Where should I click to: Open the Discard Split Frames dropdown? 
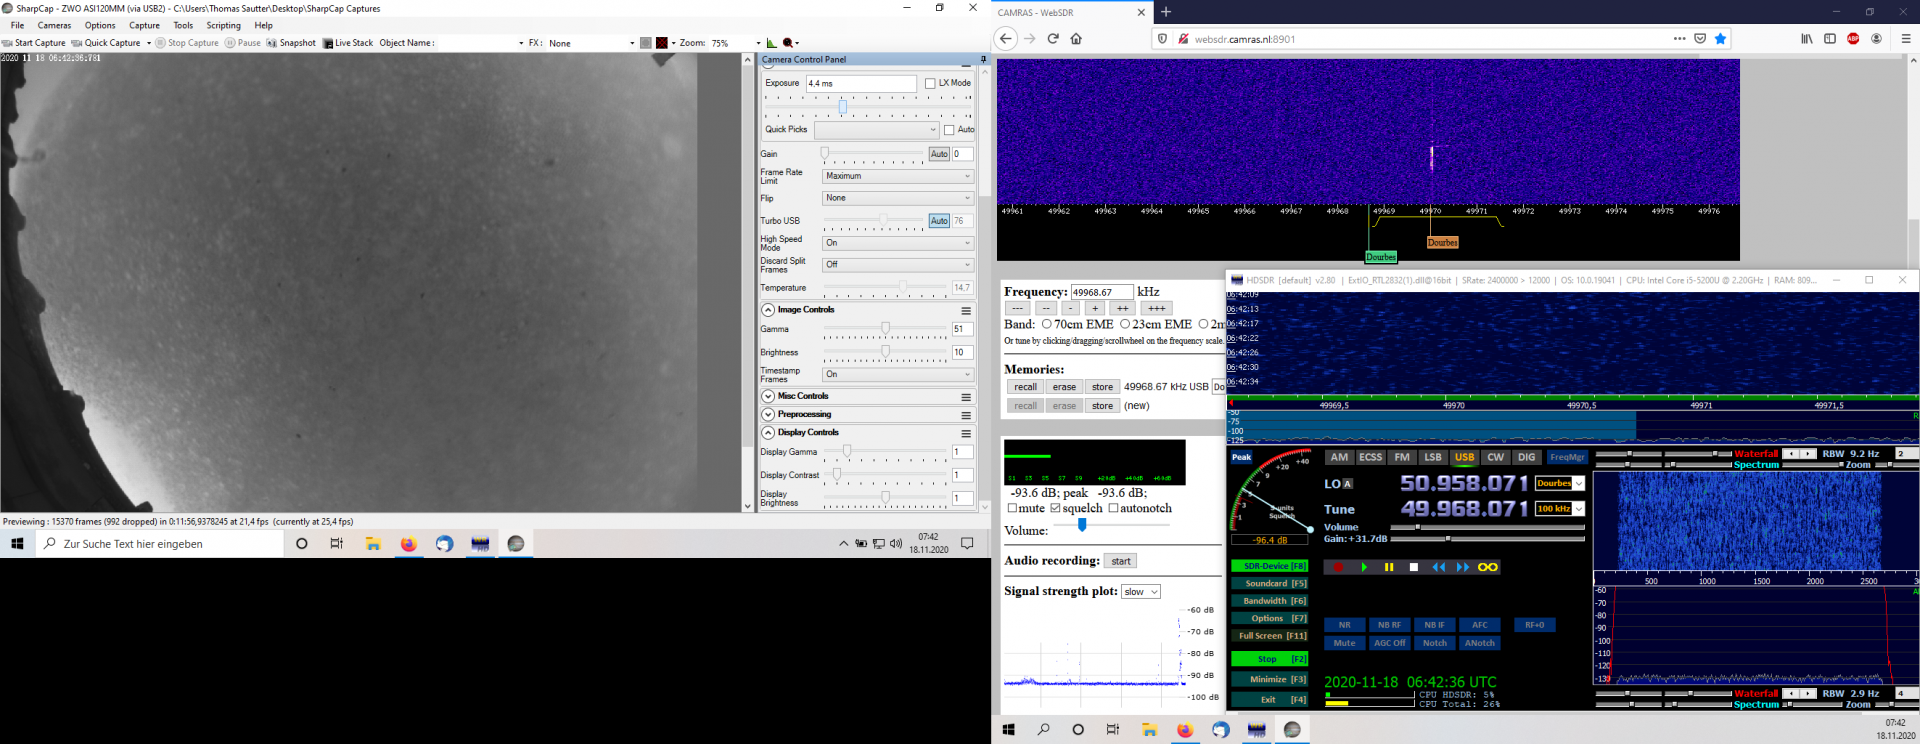click(x=898, y=265)
